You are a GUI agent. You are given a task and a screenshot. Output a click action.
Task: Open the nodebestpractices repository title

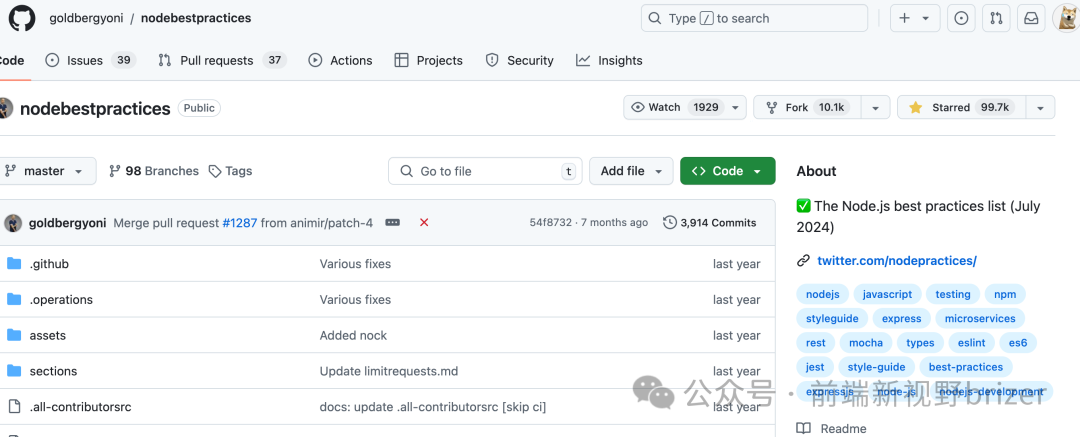coord(95,108)
